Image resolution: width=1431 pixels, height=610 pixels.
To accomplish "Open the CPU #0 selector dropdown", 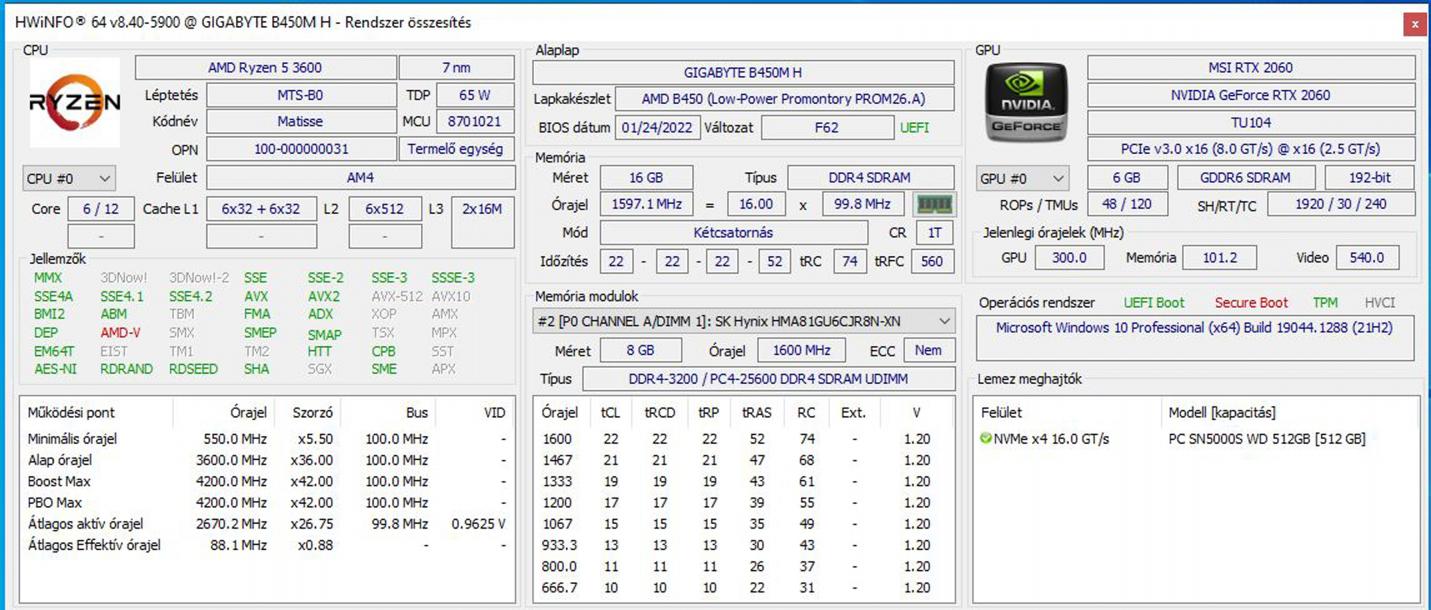I will coord(69,179).
